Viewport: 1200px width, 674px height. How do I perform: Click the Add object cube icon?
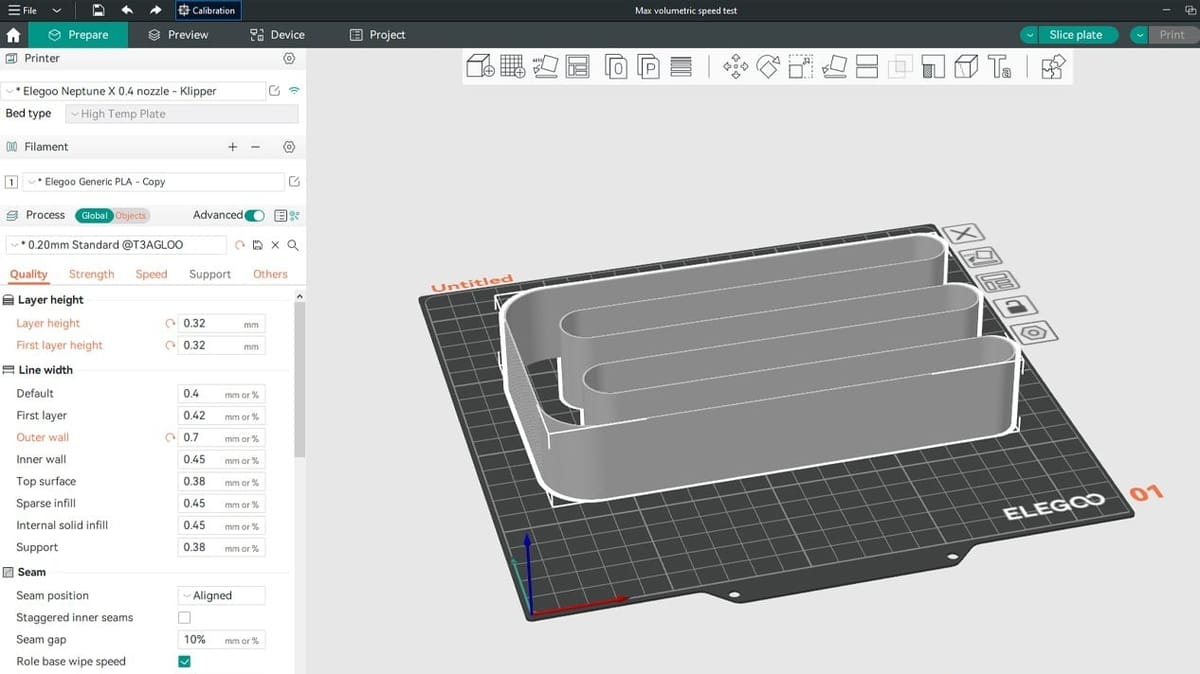[480, 67]
